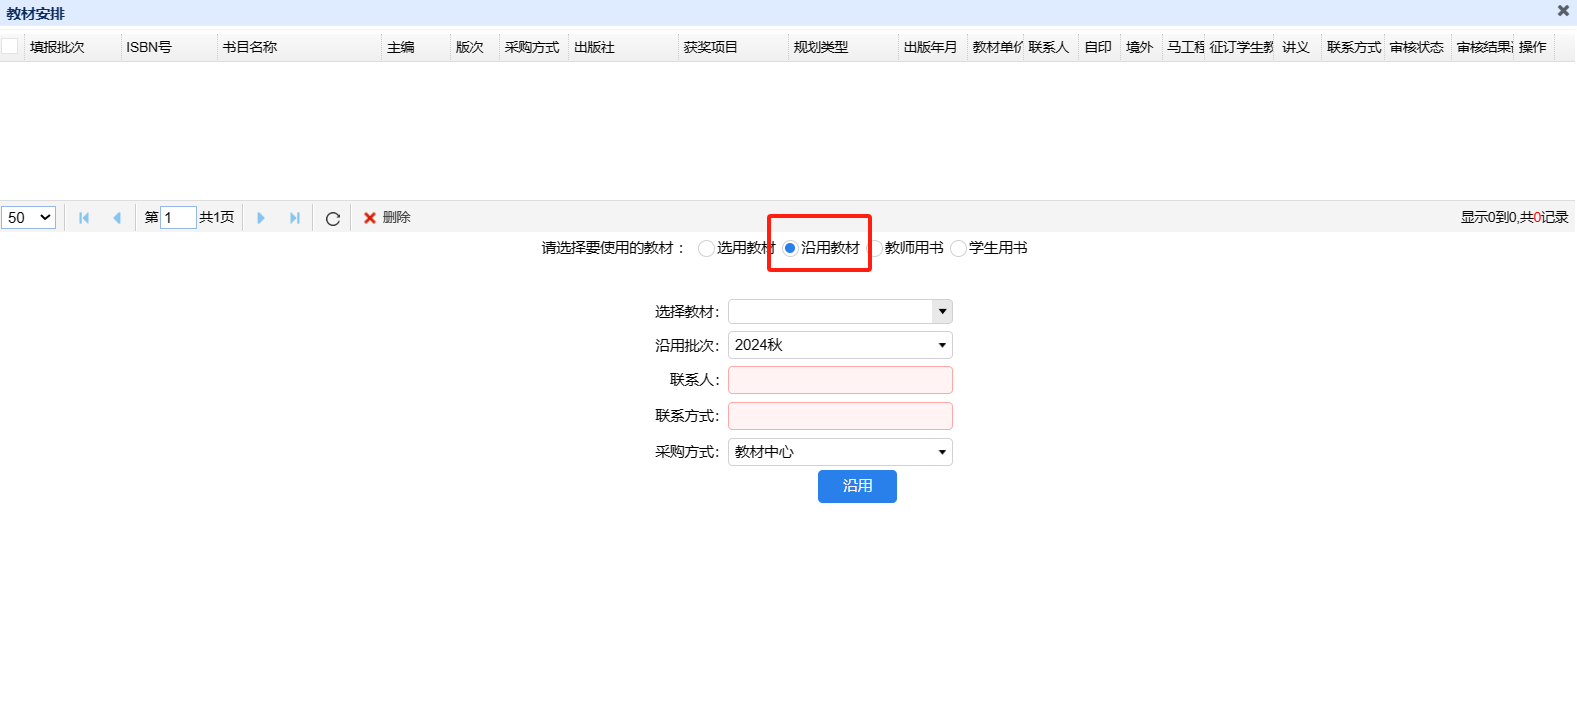This screenshot has height=704, width=1577.
Task: Close the 教材安排 dialog
Action: [1563, 11]
